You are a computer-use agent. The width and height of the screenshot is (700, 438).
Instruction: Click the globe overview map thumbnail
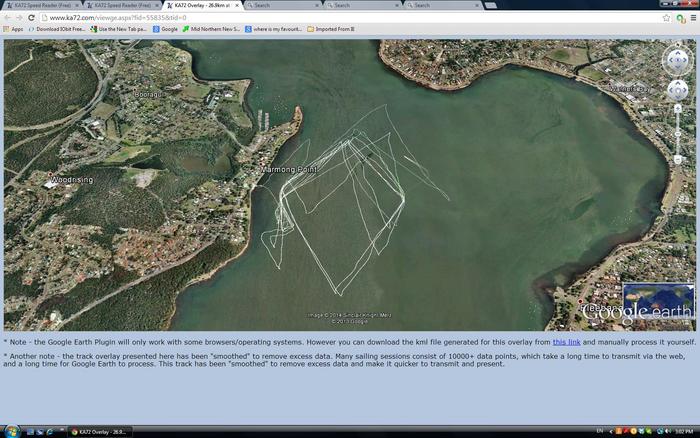[658, 299]
